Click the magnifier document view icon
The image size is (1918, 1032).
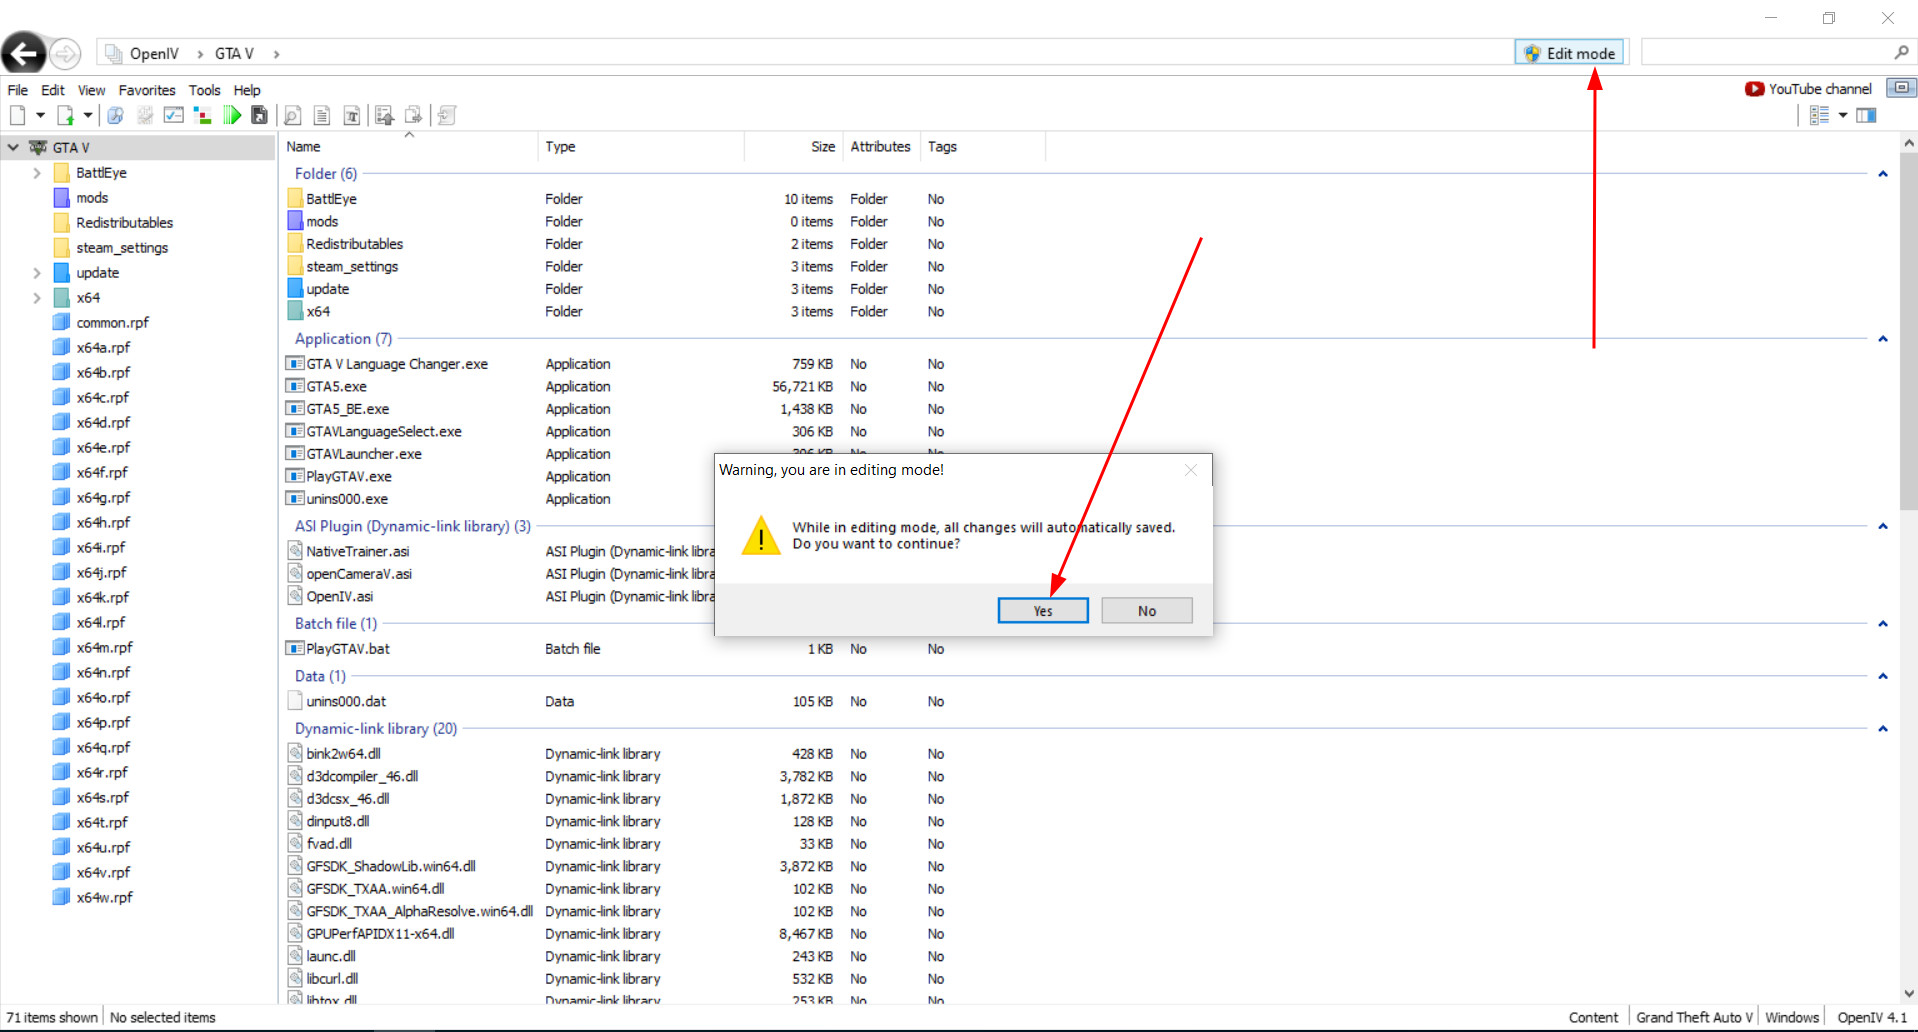[293, 116]
